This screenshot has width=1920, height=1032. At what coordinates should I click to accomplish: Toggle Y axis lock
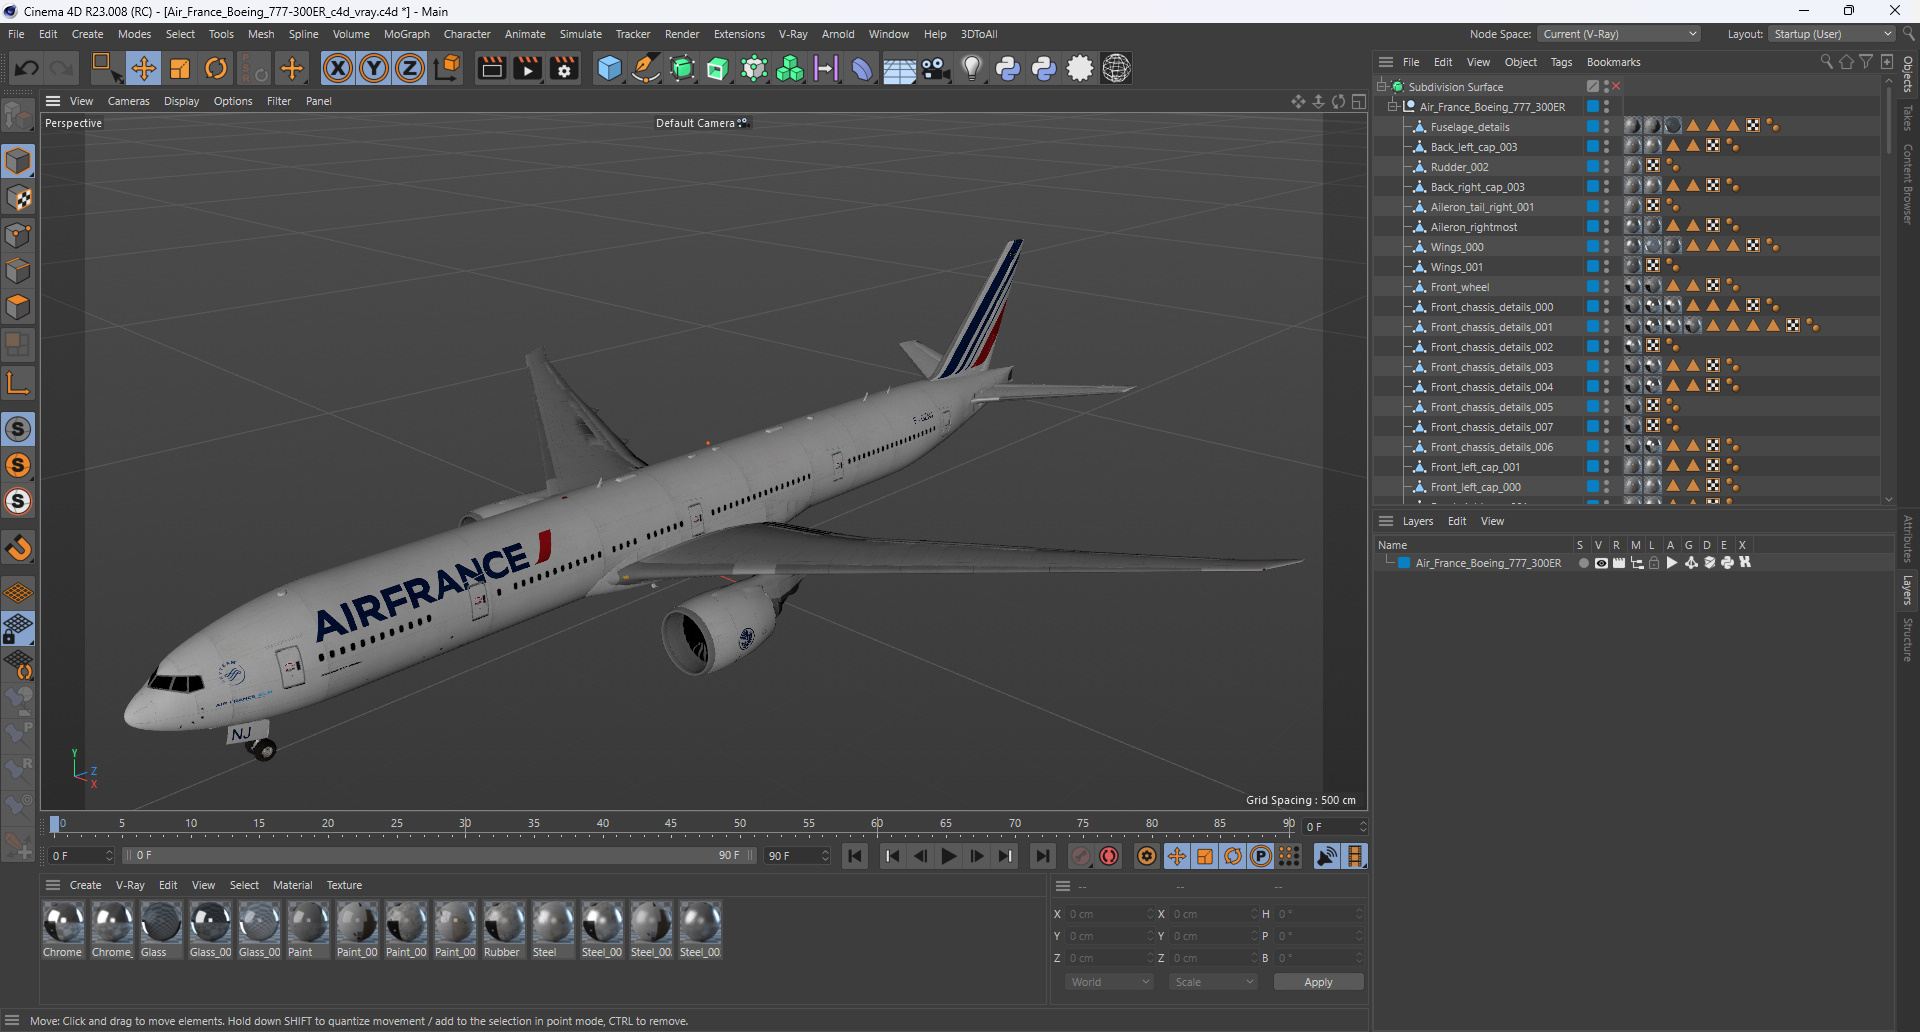coord(374,68)
